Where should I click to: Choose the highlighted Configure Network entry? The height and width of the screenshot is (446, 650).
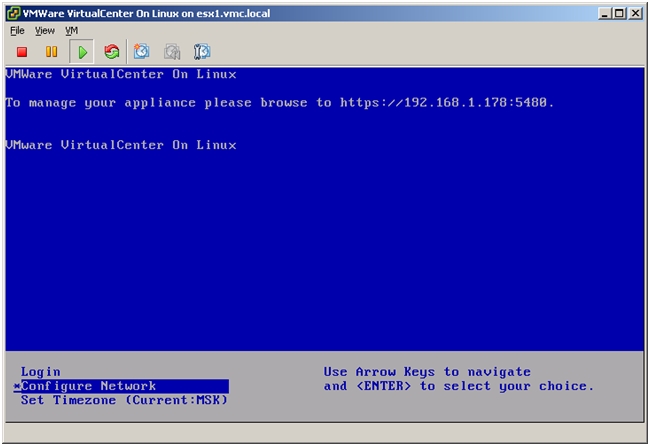(x=88, y=386)
